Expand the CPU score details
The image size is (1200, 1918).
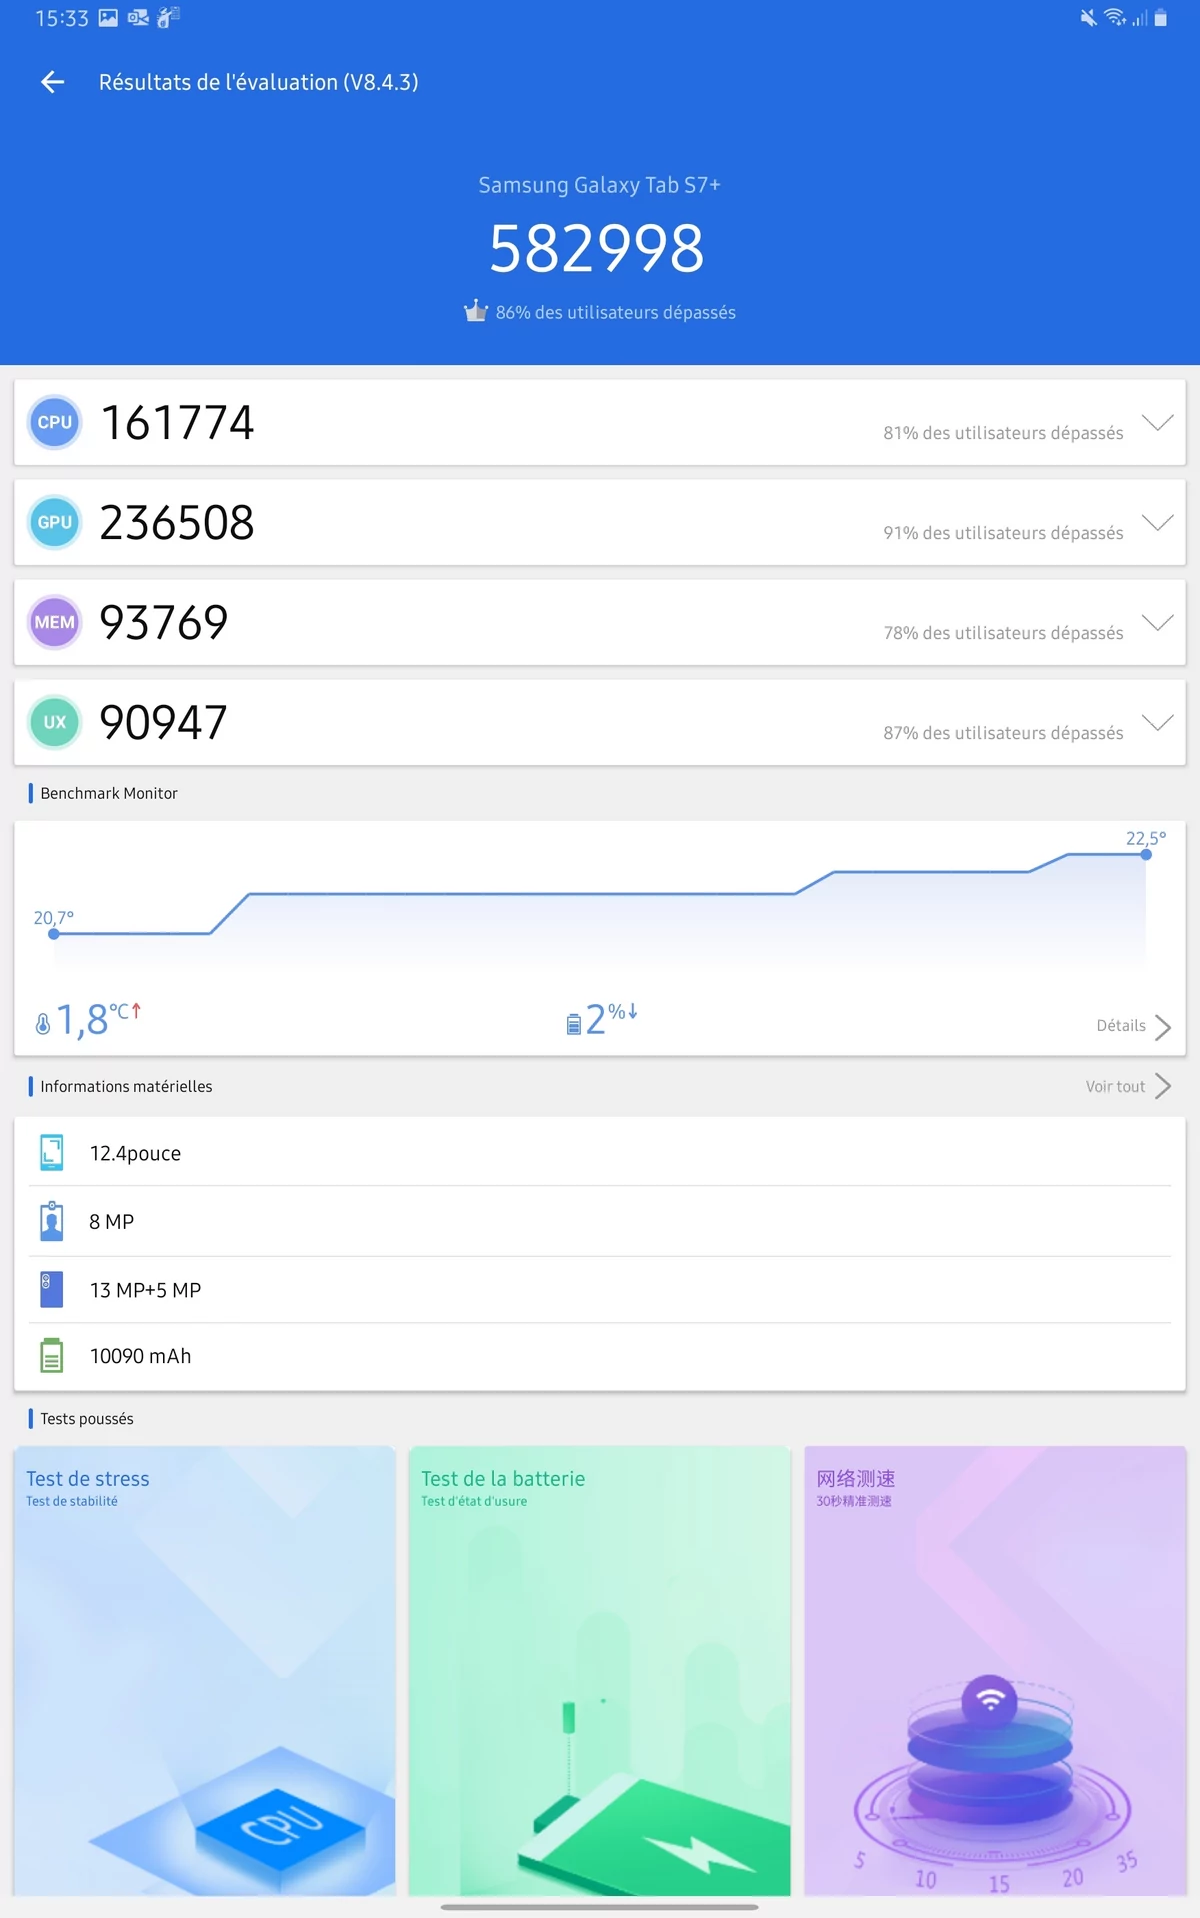click(x=1158, y=422)
